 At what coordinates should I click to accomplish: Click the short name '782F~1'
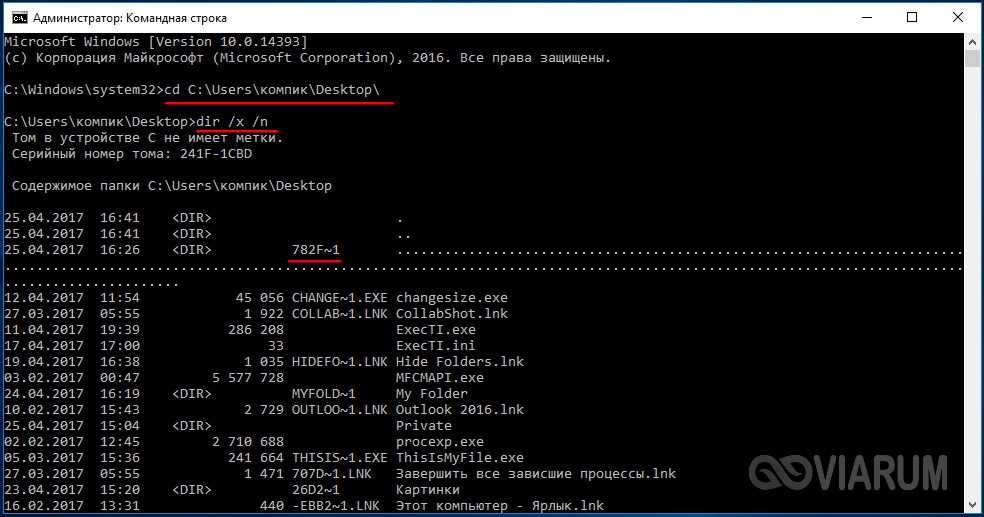tap(316, 250)
